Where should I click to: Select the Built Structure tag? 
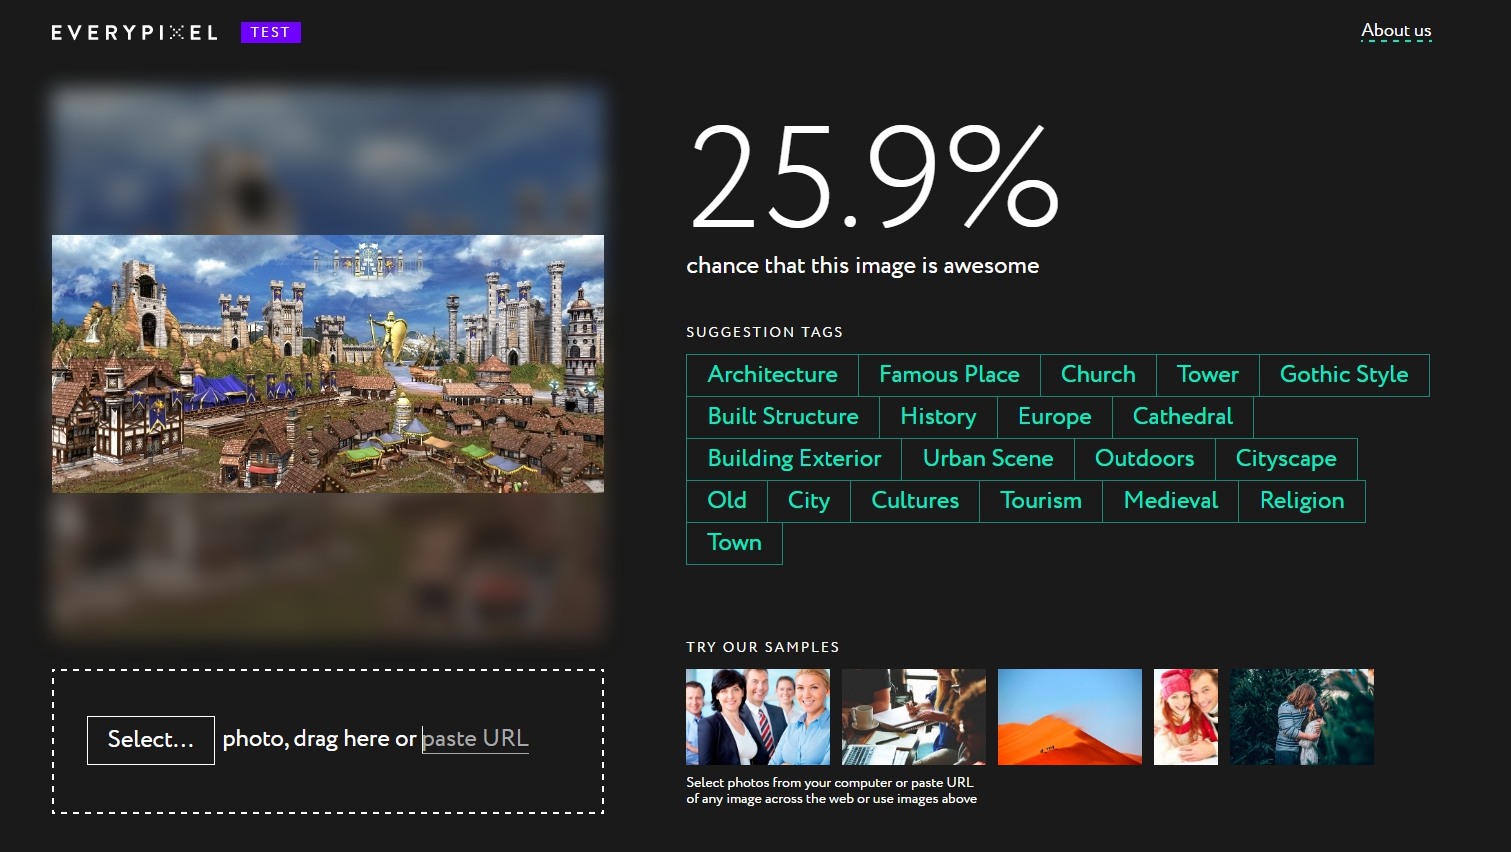[783, 417]
